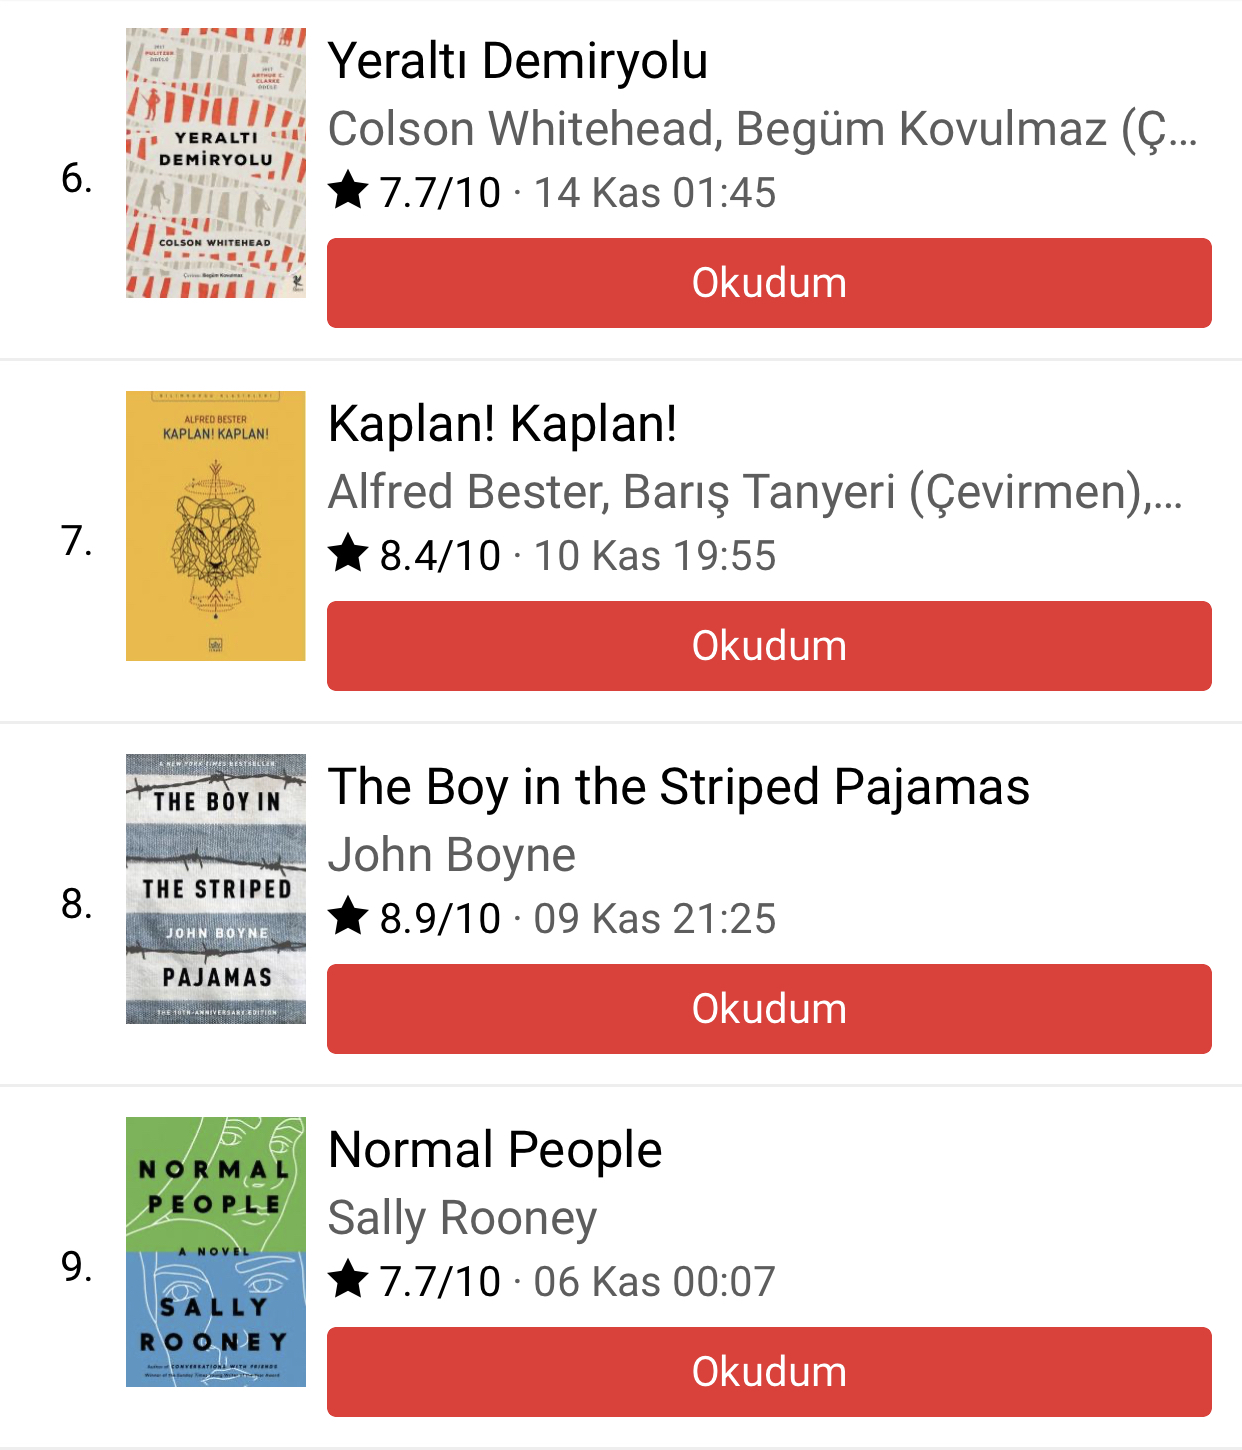This screenshot has width=1242, height=1450.
Task: Select author line Alfred Bester, Barış Tanyeri
Action: [755, 492]
